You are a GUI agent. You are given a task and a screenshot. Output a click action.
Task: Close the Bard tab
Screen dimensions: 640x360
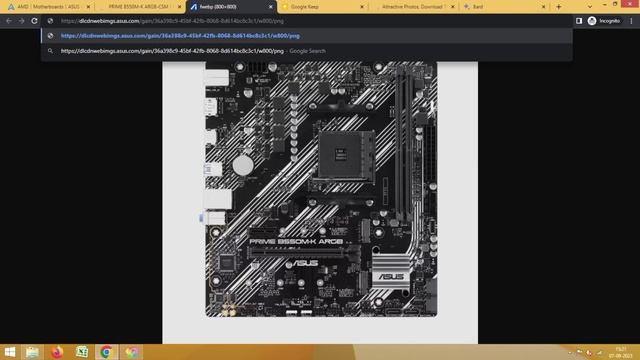(x=543, y=7)
